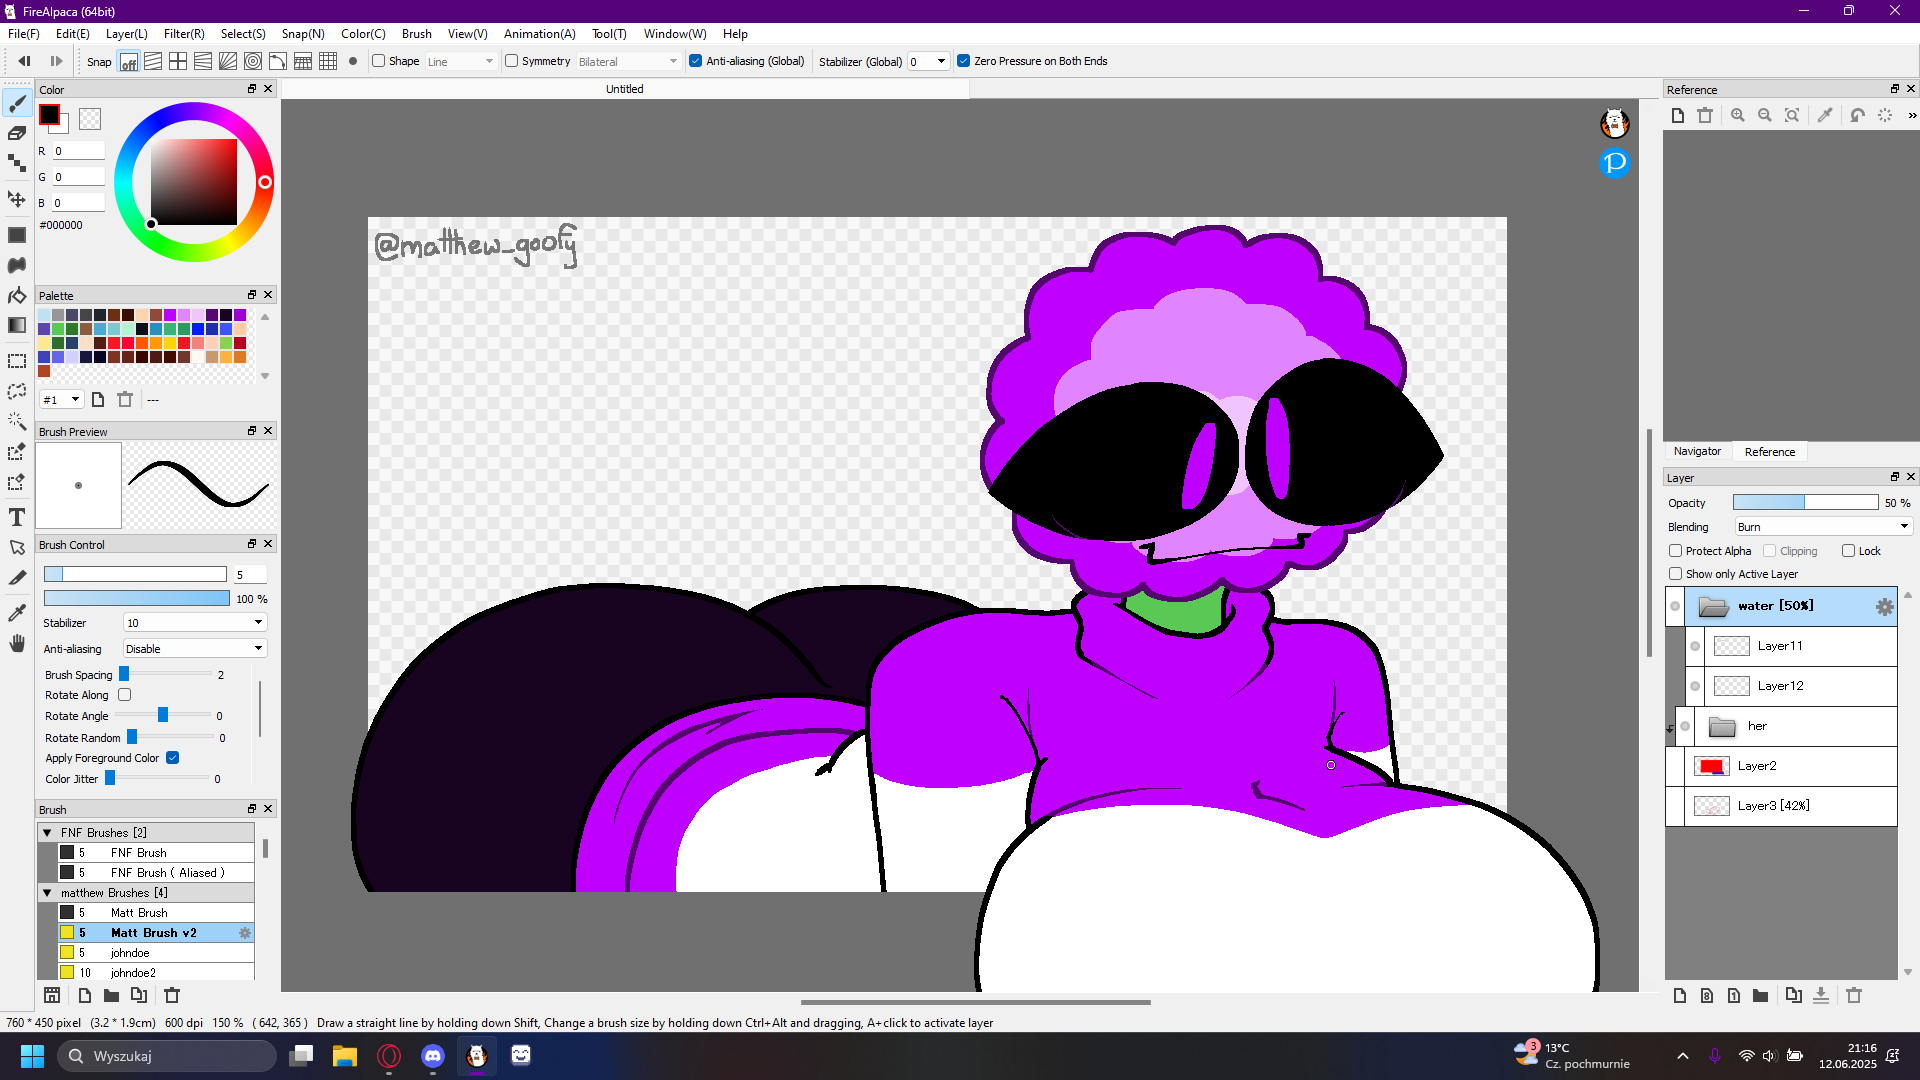Select the Hand tool

coord(17,644)
